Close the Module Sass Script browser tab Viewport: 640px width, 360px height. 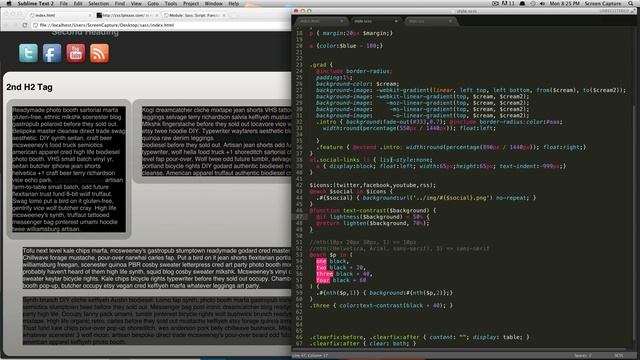click(x=224, y=15)
